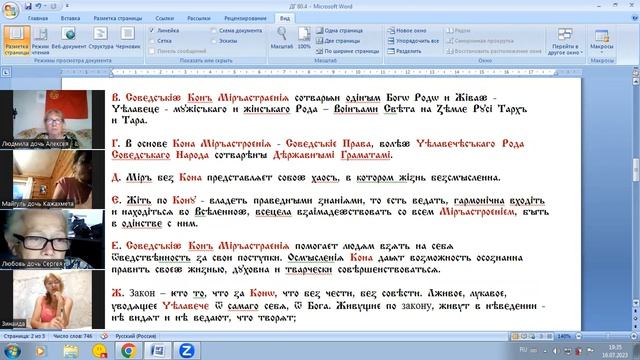Select Разметка страницы view mode
Viewport: 640px width, 360px height.
pos(17,40)
